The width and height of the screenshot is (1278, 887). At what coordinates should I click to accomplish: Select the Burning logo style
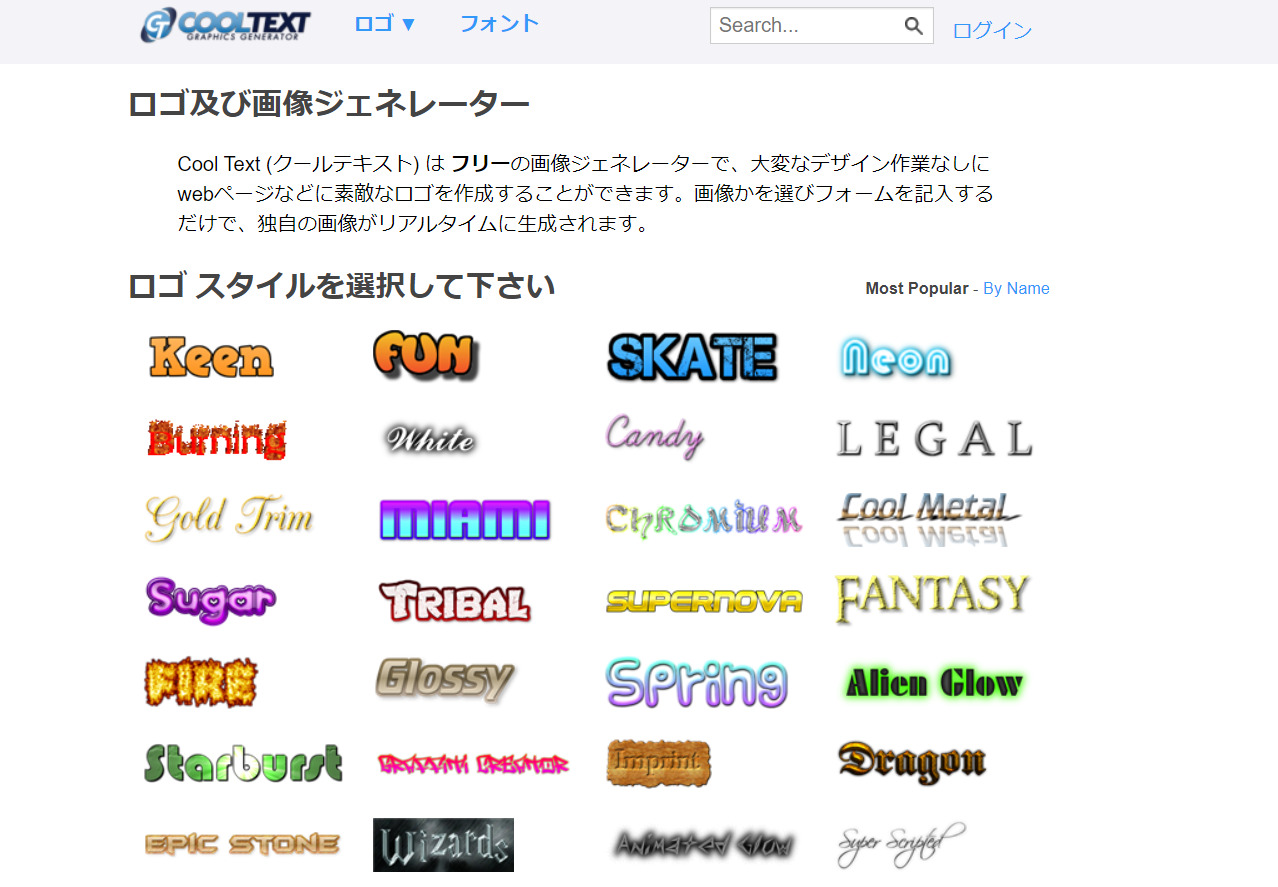point(216,438)
